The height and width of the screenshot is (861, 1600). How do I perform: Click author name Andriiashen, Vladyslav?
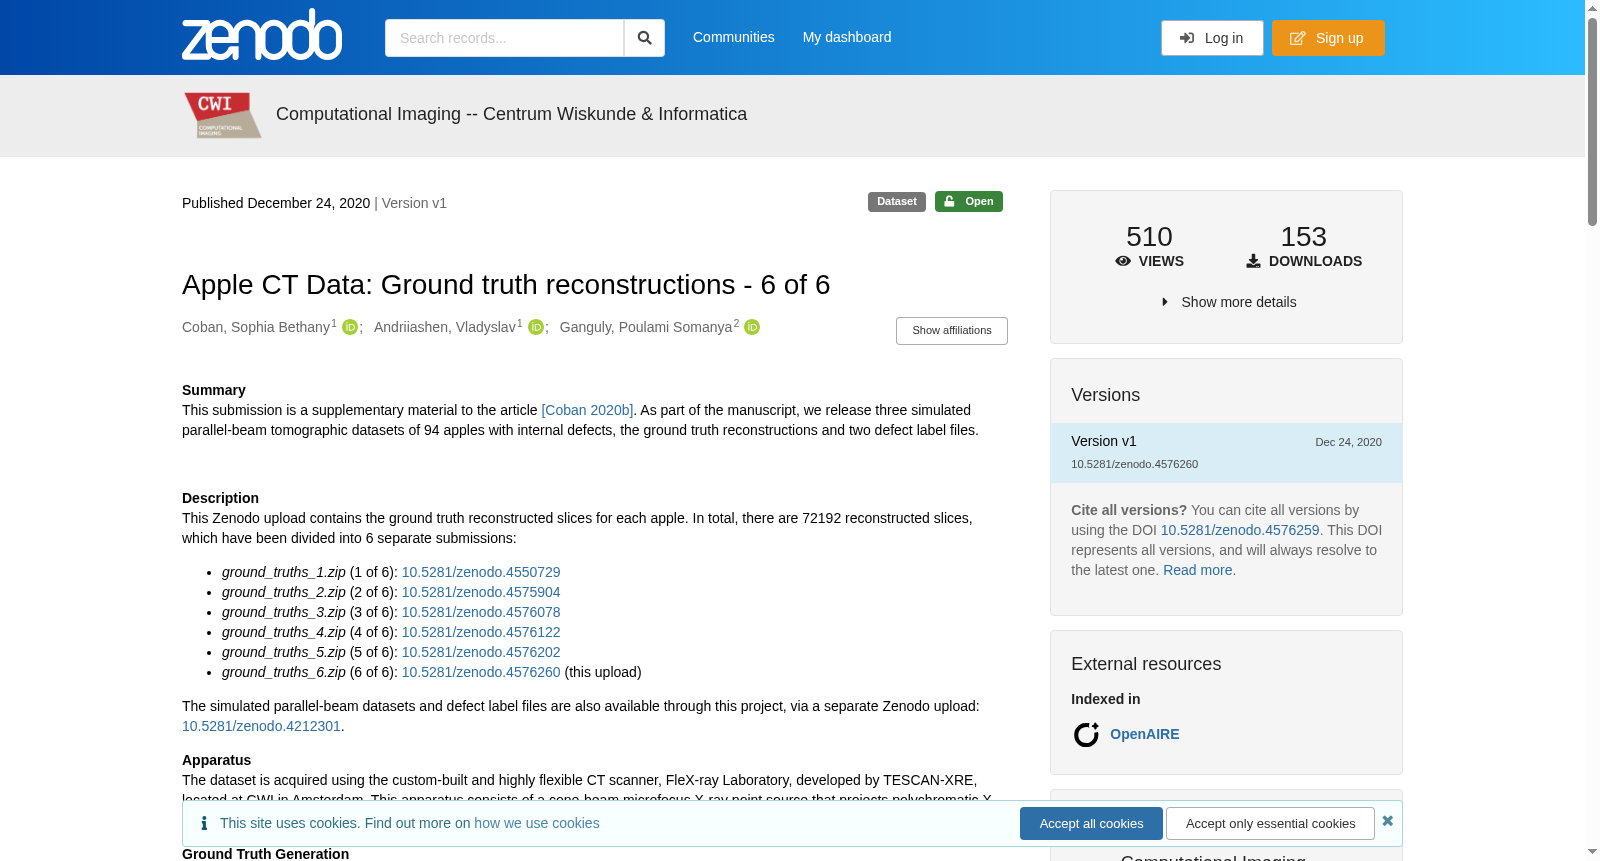(x=445, y=327)
